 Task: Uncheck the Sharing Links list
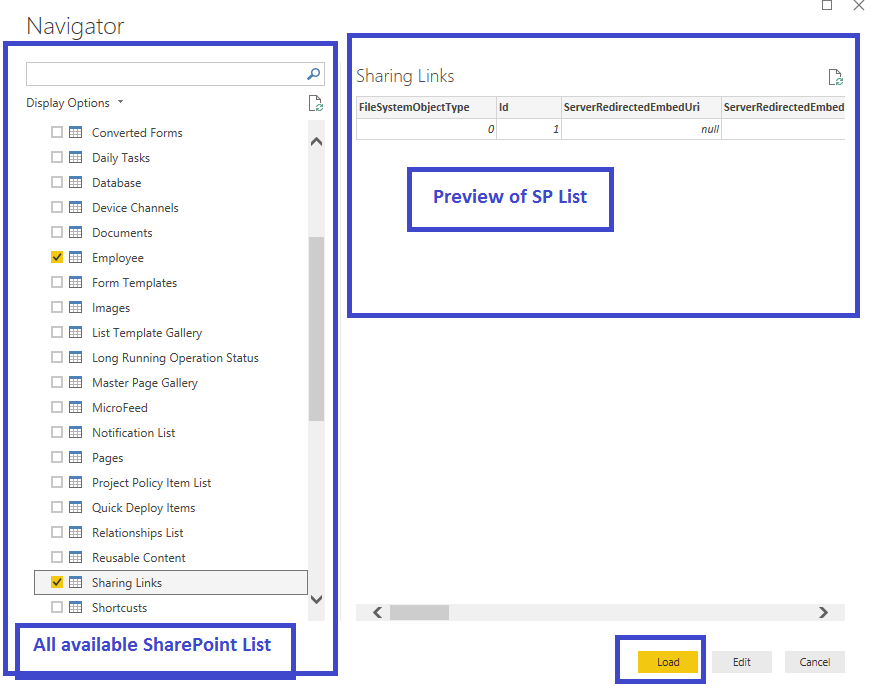[x=56, y=582]
